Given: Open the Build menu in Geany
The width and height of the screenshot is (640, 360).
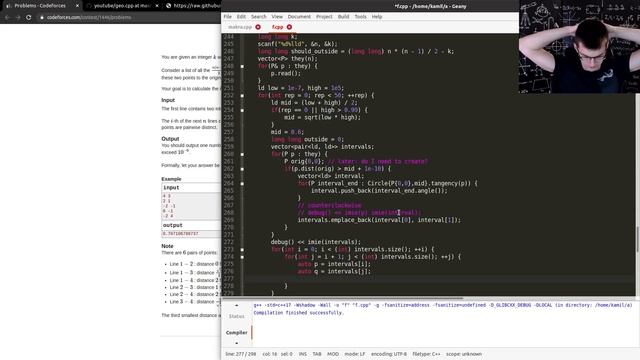Looking at the screenshot, I should click(343, 17).
